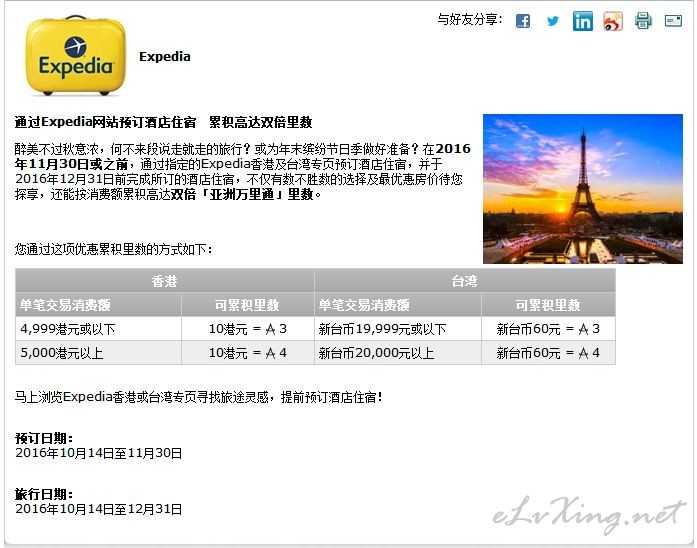Click the 与好友分享 label
The image size is (697, 548).
[470, 20]
